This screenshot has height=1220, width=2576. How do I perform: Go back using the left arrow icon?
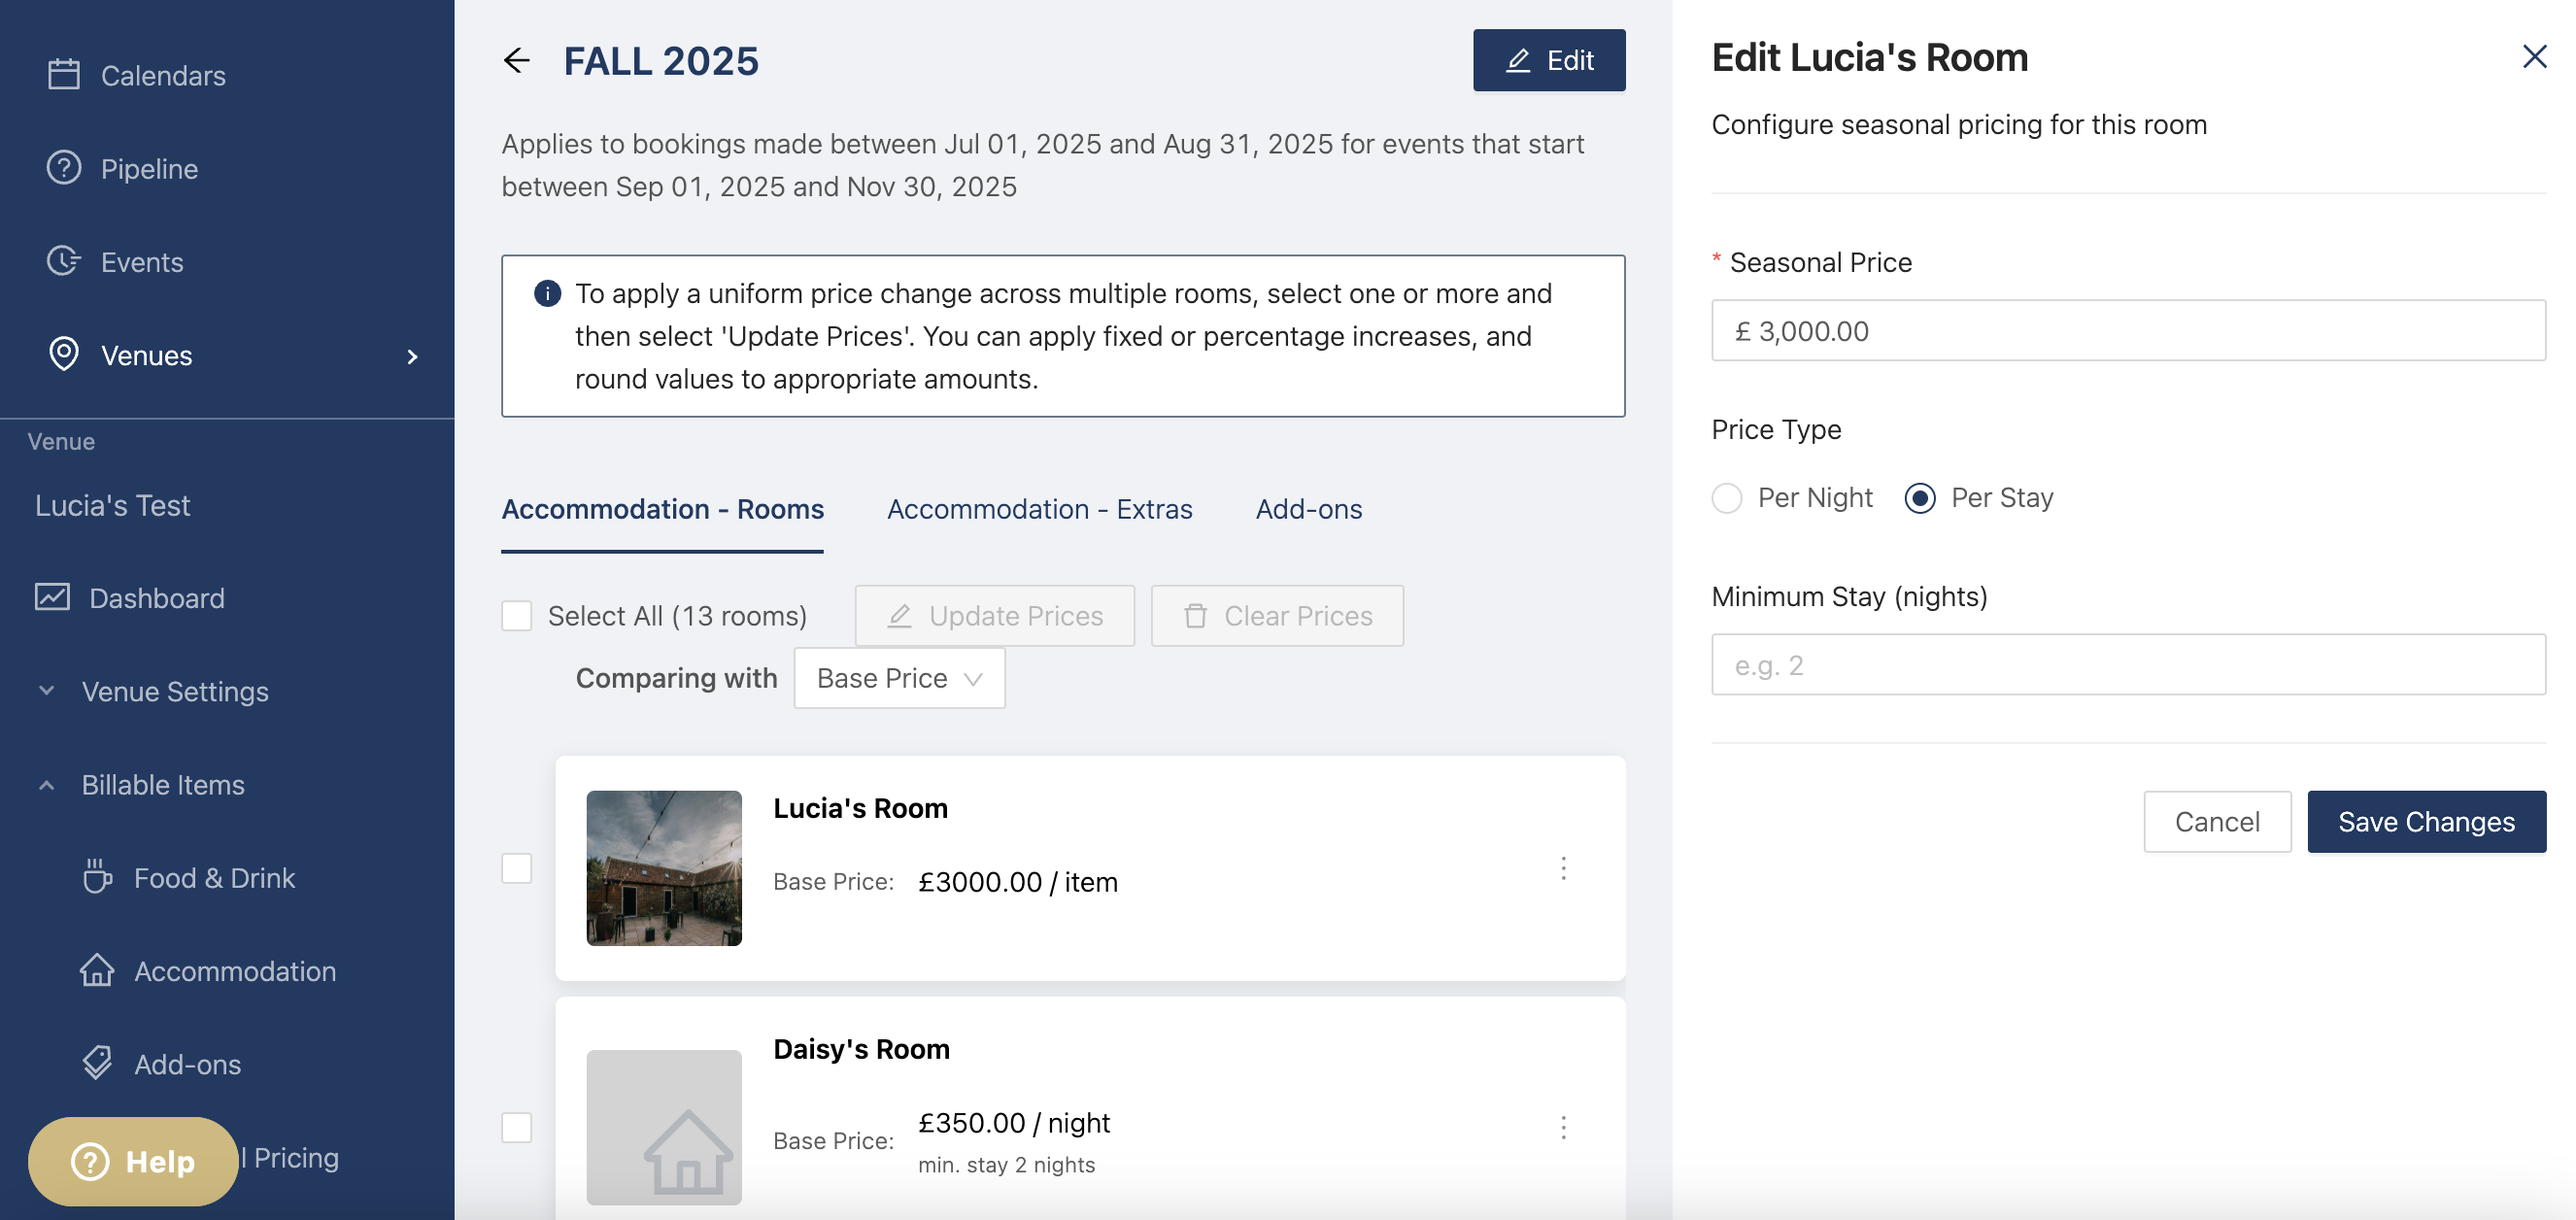click(516, 61)
